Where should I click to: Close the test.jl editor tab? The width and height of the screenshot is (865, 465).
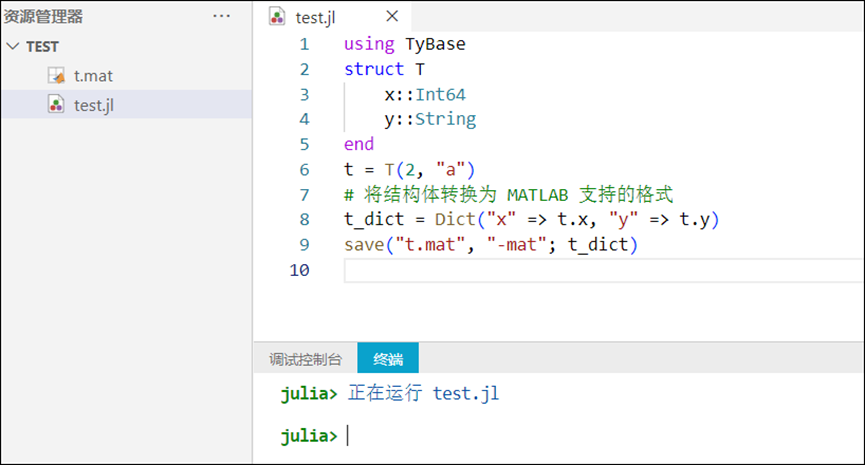click(x=392, y=16)
